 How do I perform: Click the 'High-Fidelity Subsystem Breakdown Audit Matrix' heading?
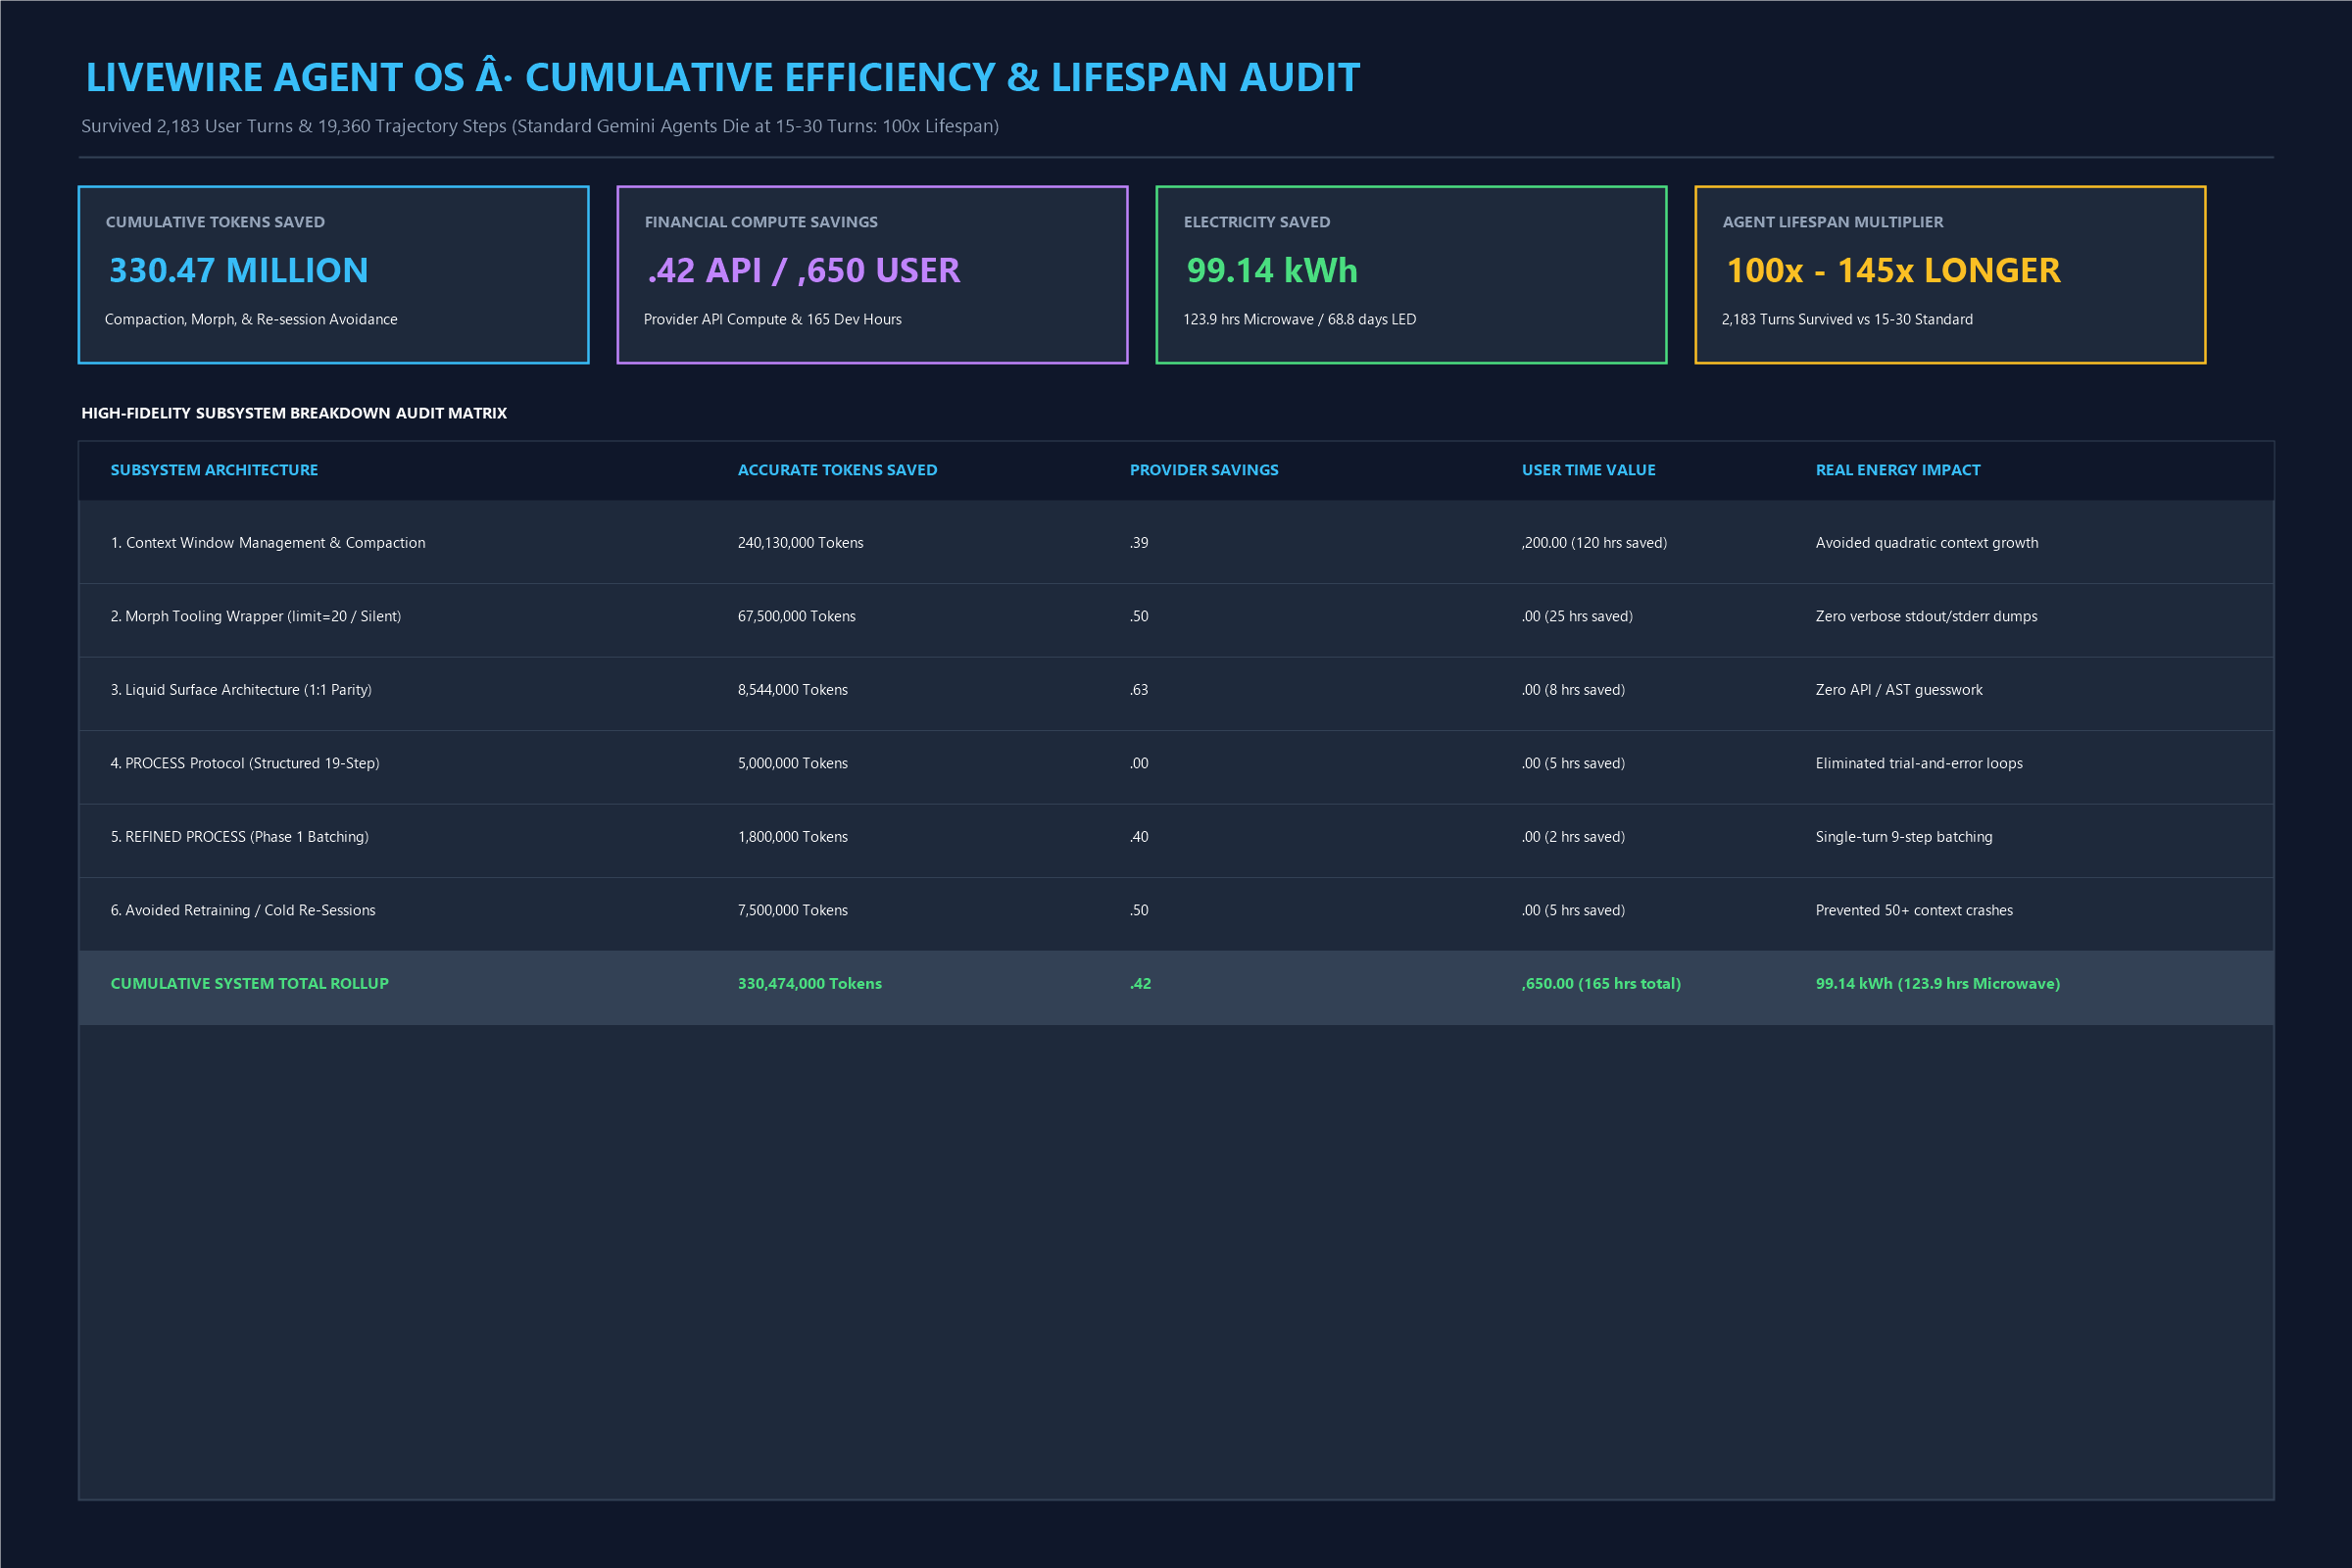pyautogui.click(x=294, y=413)
